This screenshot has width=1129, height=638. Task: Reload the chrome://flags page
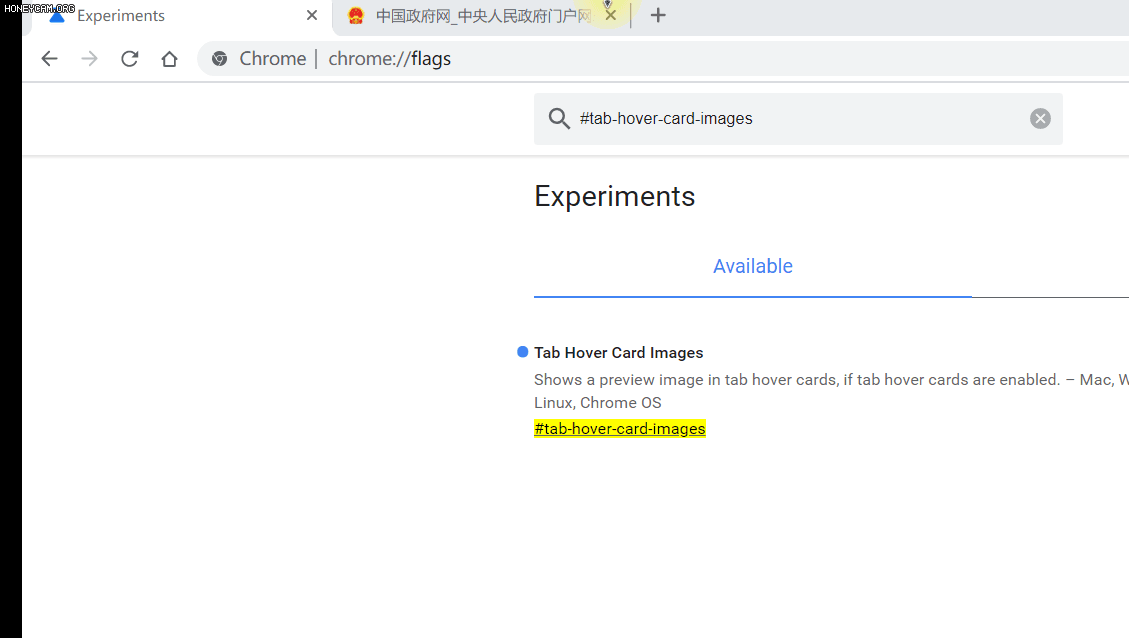[129, 58]
